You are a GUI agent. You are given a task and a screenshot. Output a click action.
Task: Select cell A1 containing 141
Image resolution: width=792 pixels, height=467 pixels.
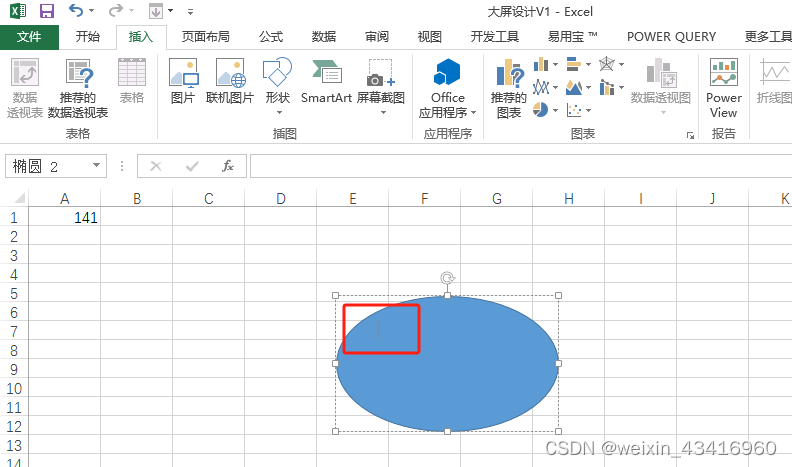pyautogui.click(x=65, y=217)
